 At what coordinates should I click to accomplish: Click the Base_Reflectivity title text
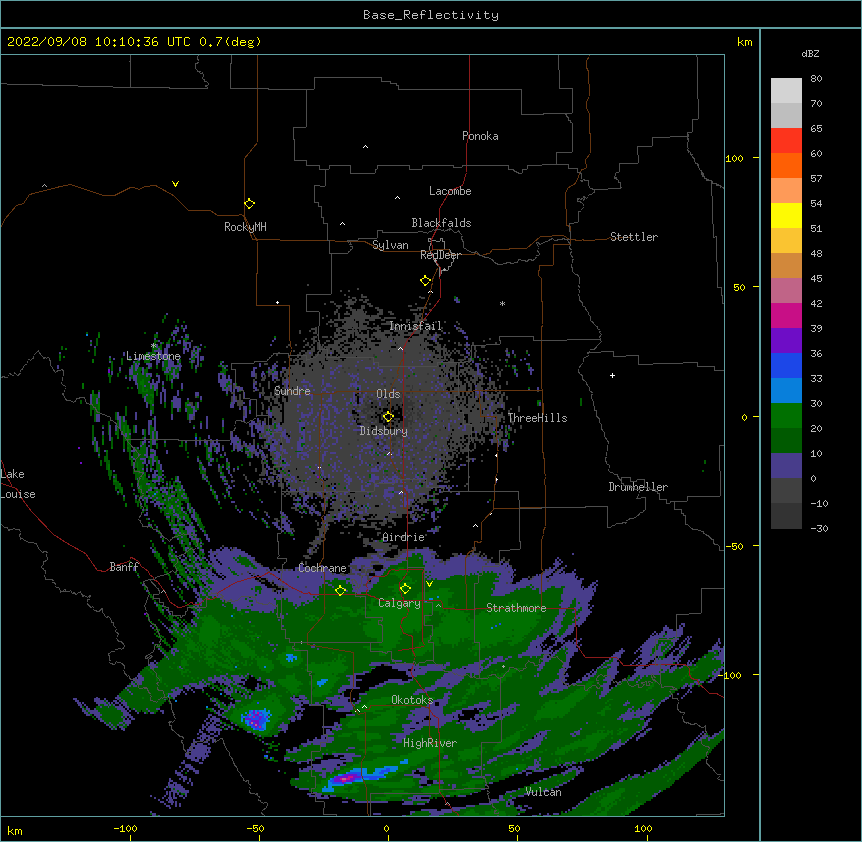[431, 15]
